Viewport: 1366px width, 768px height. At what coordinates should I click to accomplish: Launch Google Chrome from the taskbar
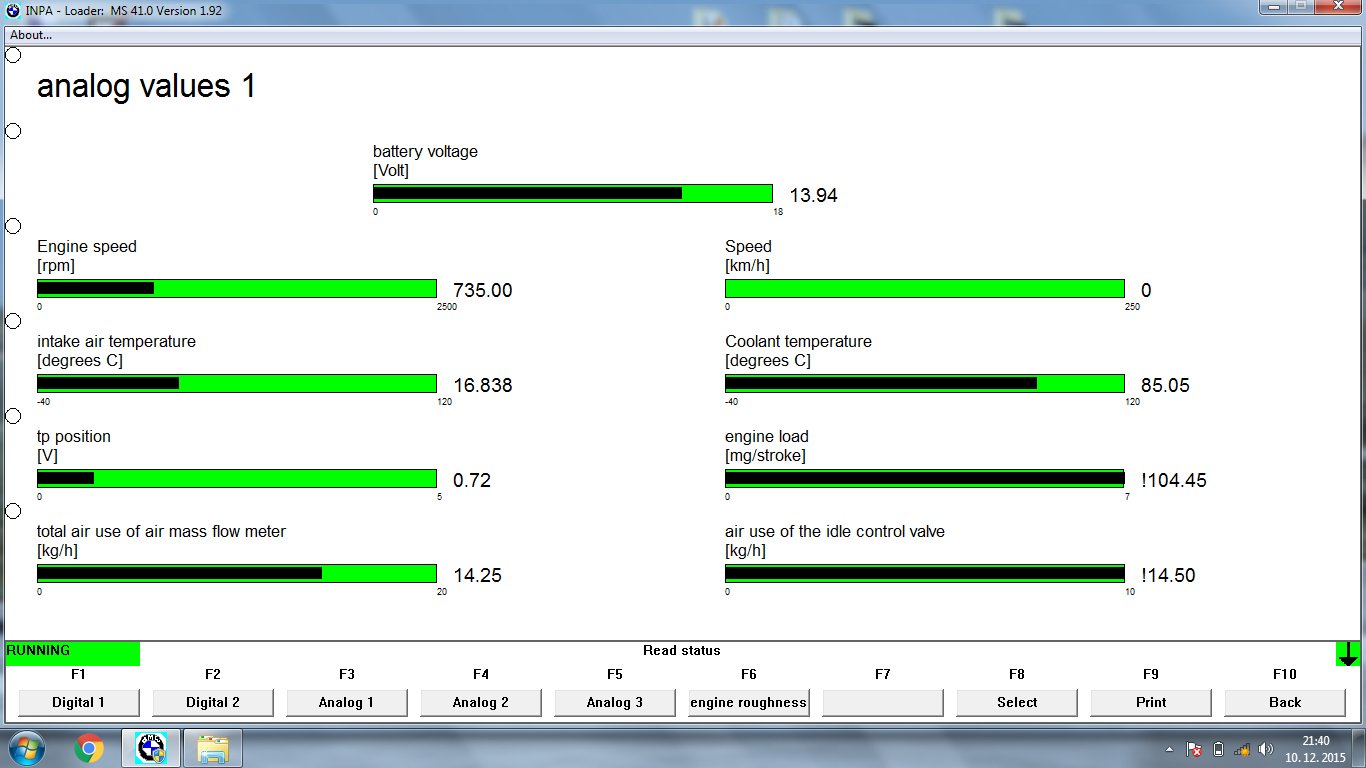coord(89,748)
